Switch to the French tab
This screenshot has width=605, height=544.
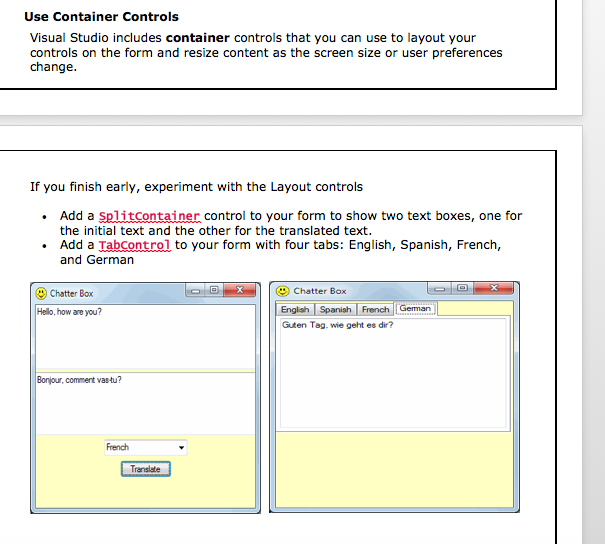tap(375, 310)
